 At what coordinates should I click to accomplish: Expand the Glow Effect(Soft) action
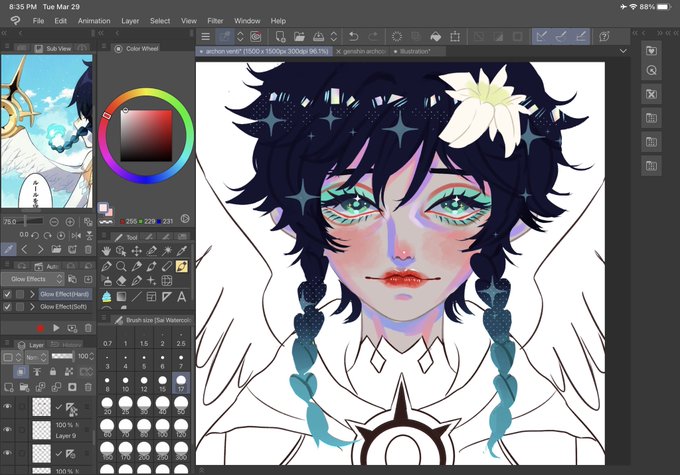(32, 307)
